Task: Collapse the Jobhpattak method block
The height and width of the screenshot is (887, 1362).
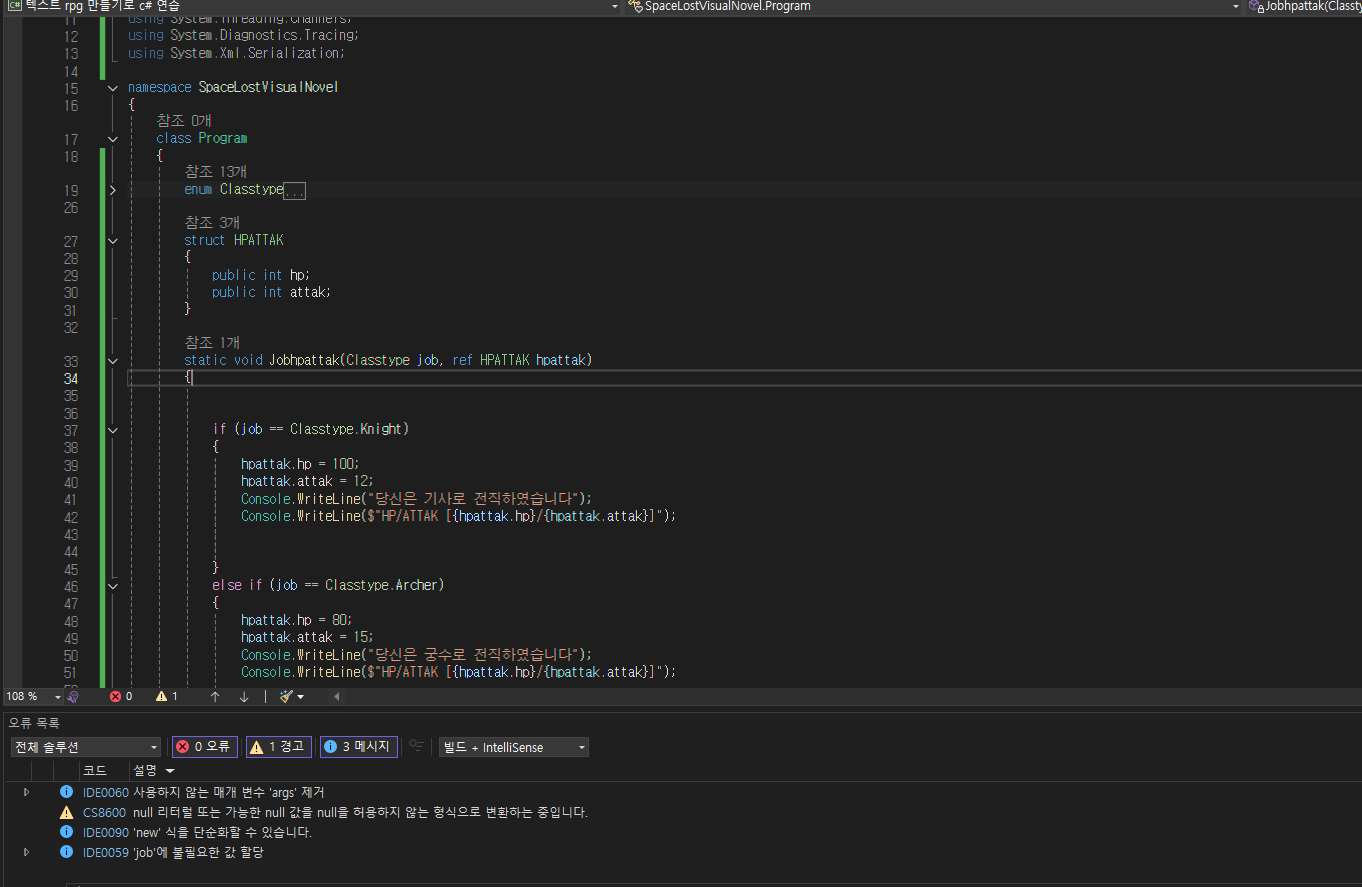Action: [113, 361]
